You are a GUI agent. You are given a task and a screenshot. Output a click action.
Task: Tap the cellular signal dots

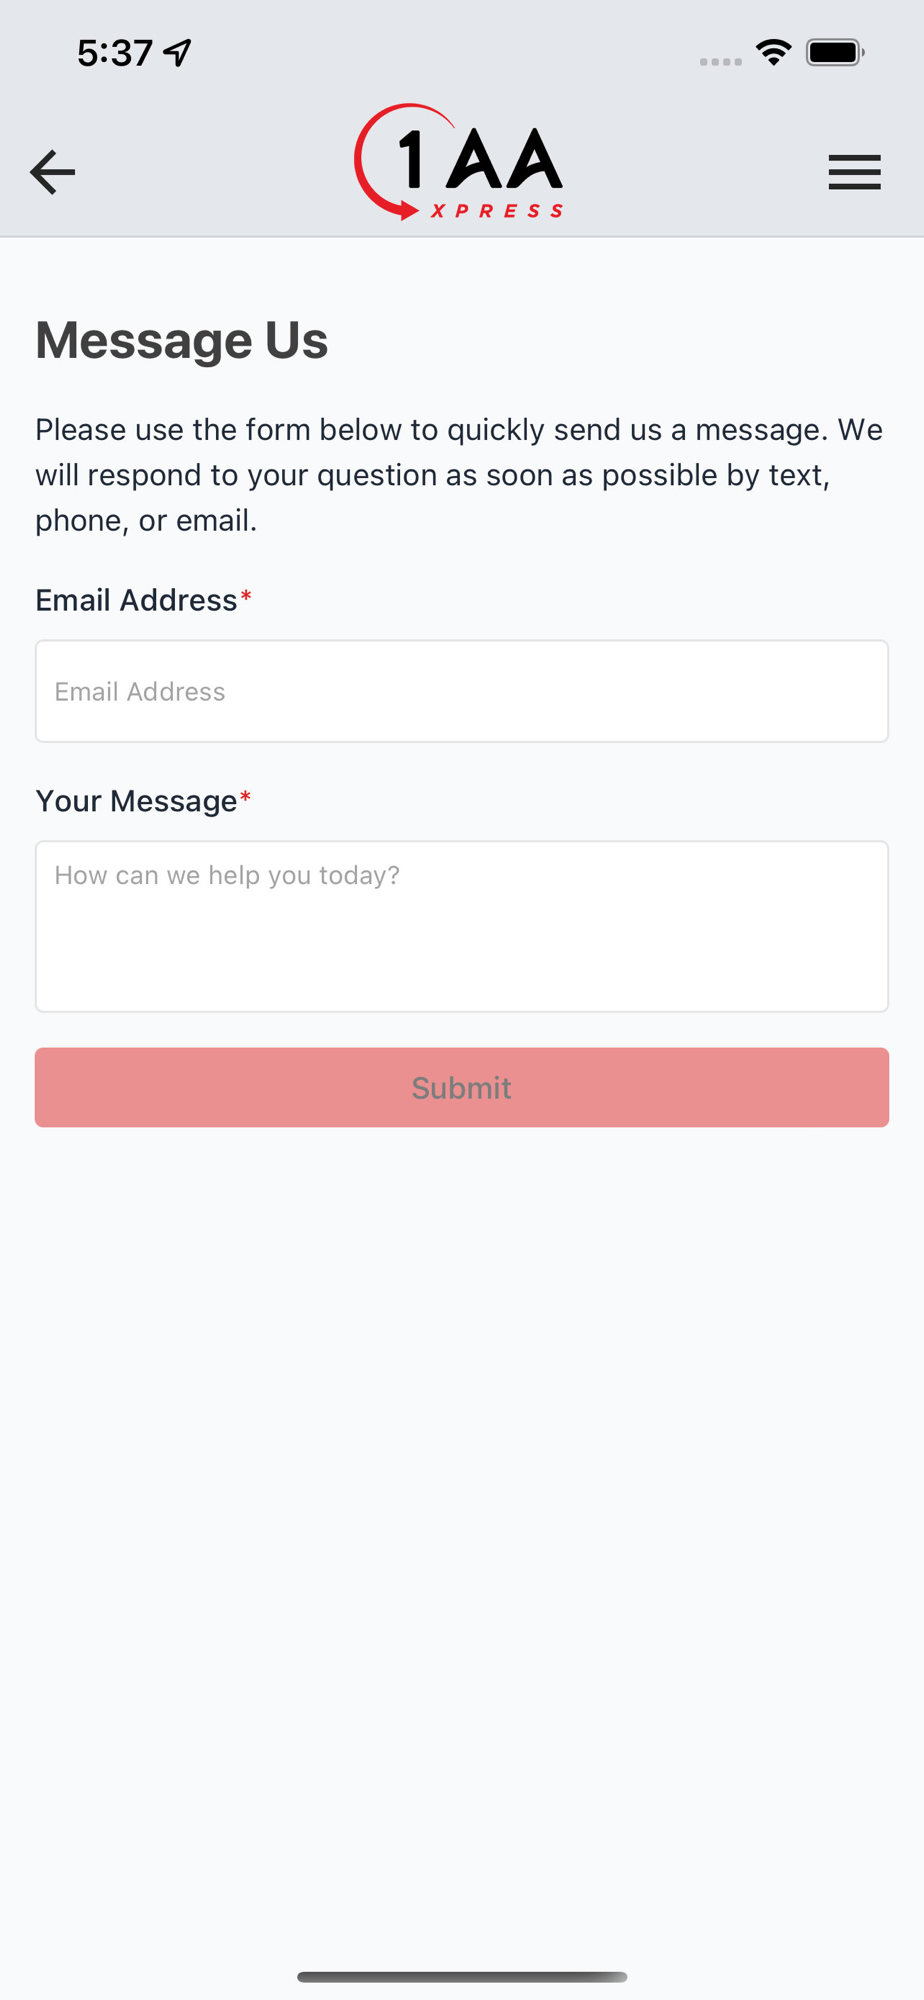pos(720,61)
